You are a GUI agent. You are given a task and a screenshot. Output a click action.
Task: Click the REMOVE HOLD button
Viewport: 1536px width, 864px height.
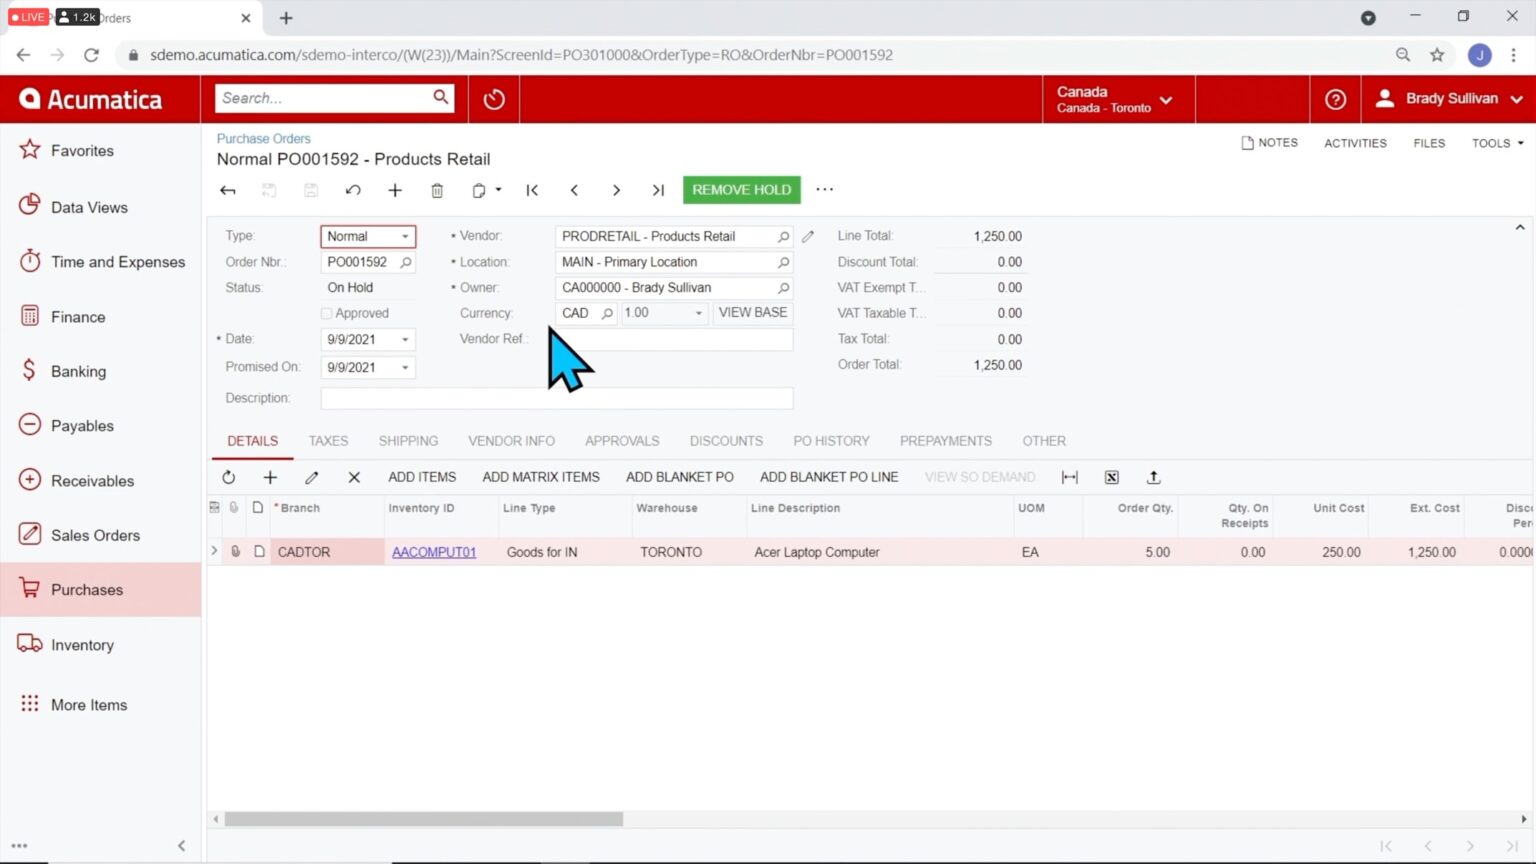[741, 189]
